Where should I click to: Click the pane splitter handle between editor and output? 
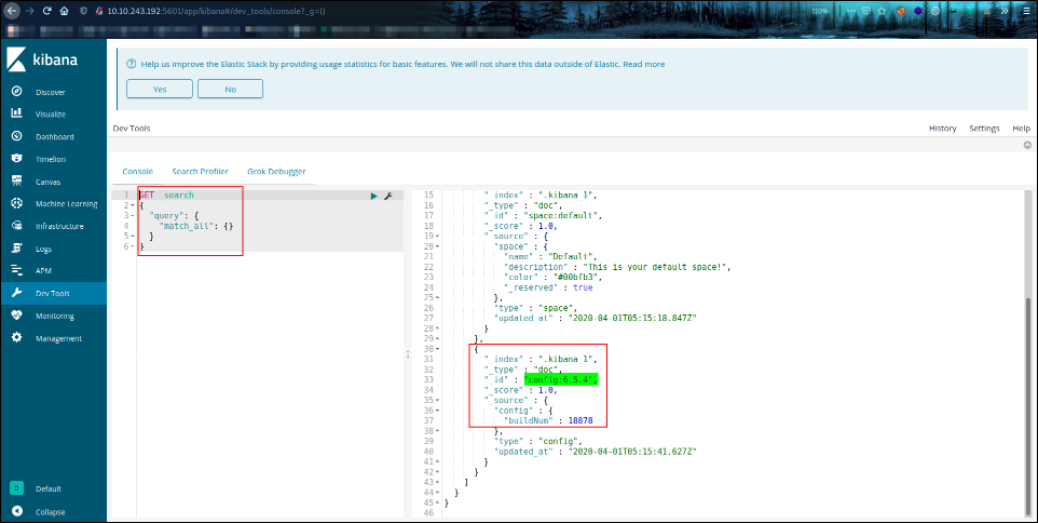[x=407, y=355]
